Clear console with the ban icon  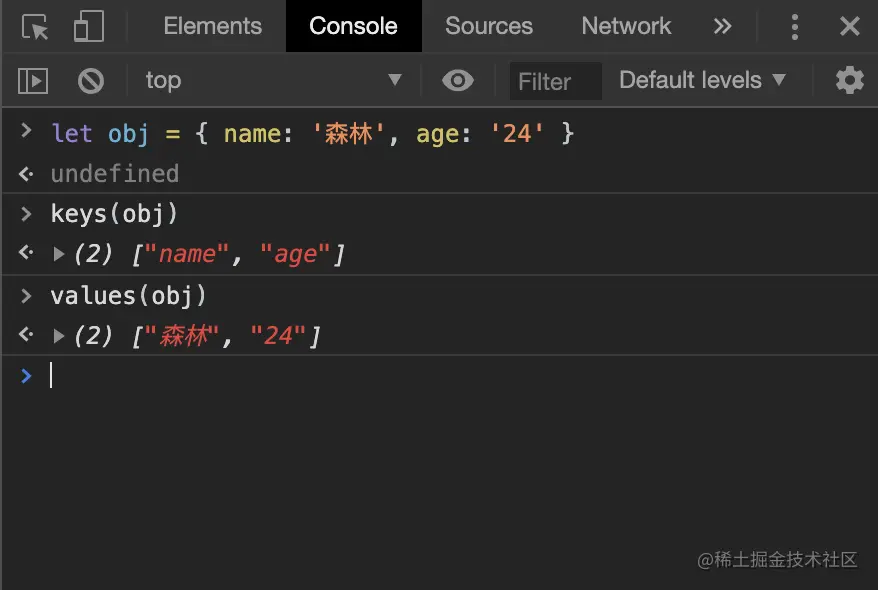point(91,81)
